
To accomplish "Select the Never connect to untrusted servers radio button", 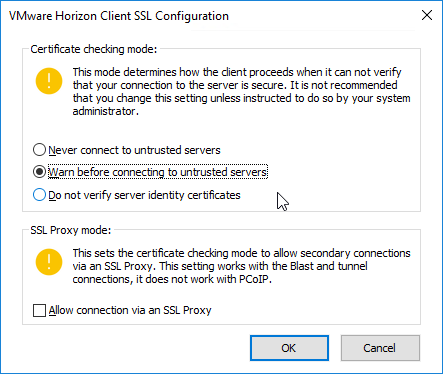I will pyautogui.click(x=39, y=150).
